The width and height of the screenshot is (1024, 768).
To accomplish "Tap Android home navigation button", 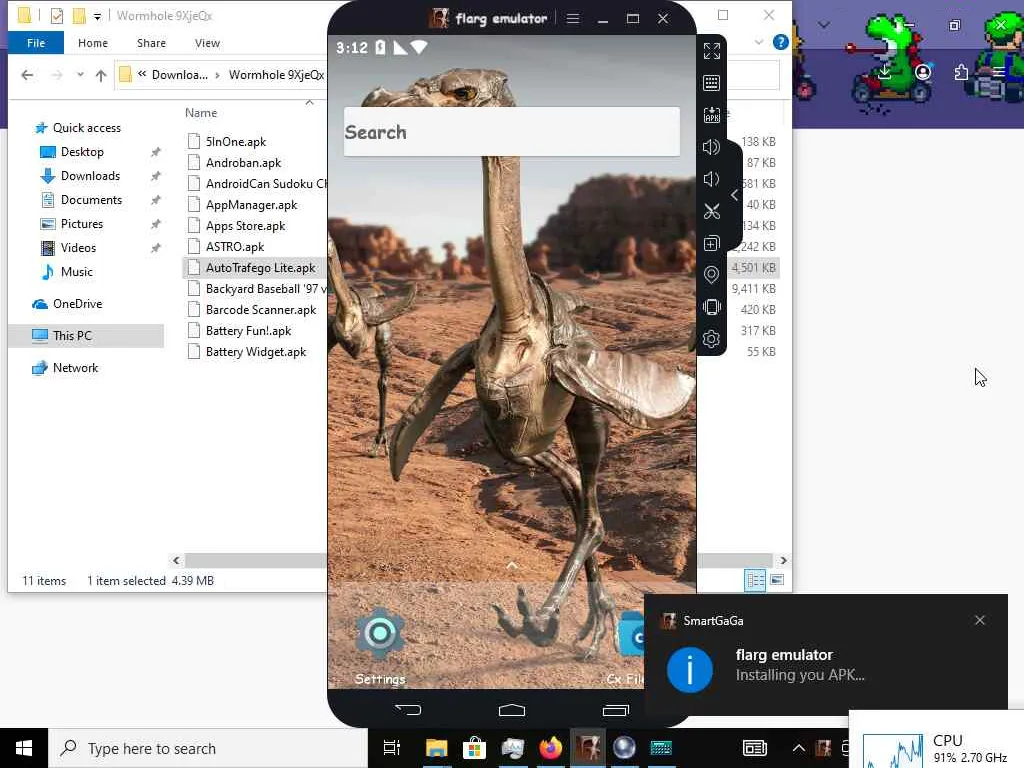I will (x=511, y=710).
